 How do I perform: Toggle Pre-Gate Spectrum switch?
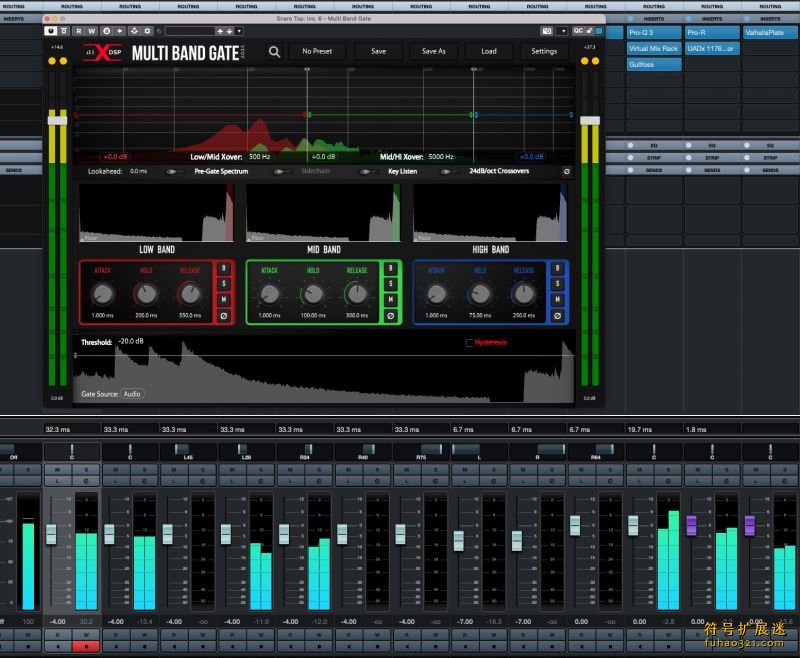(x=173, y=171)
